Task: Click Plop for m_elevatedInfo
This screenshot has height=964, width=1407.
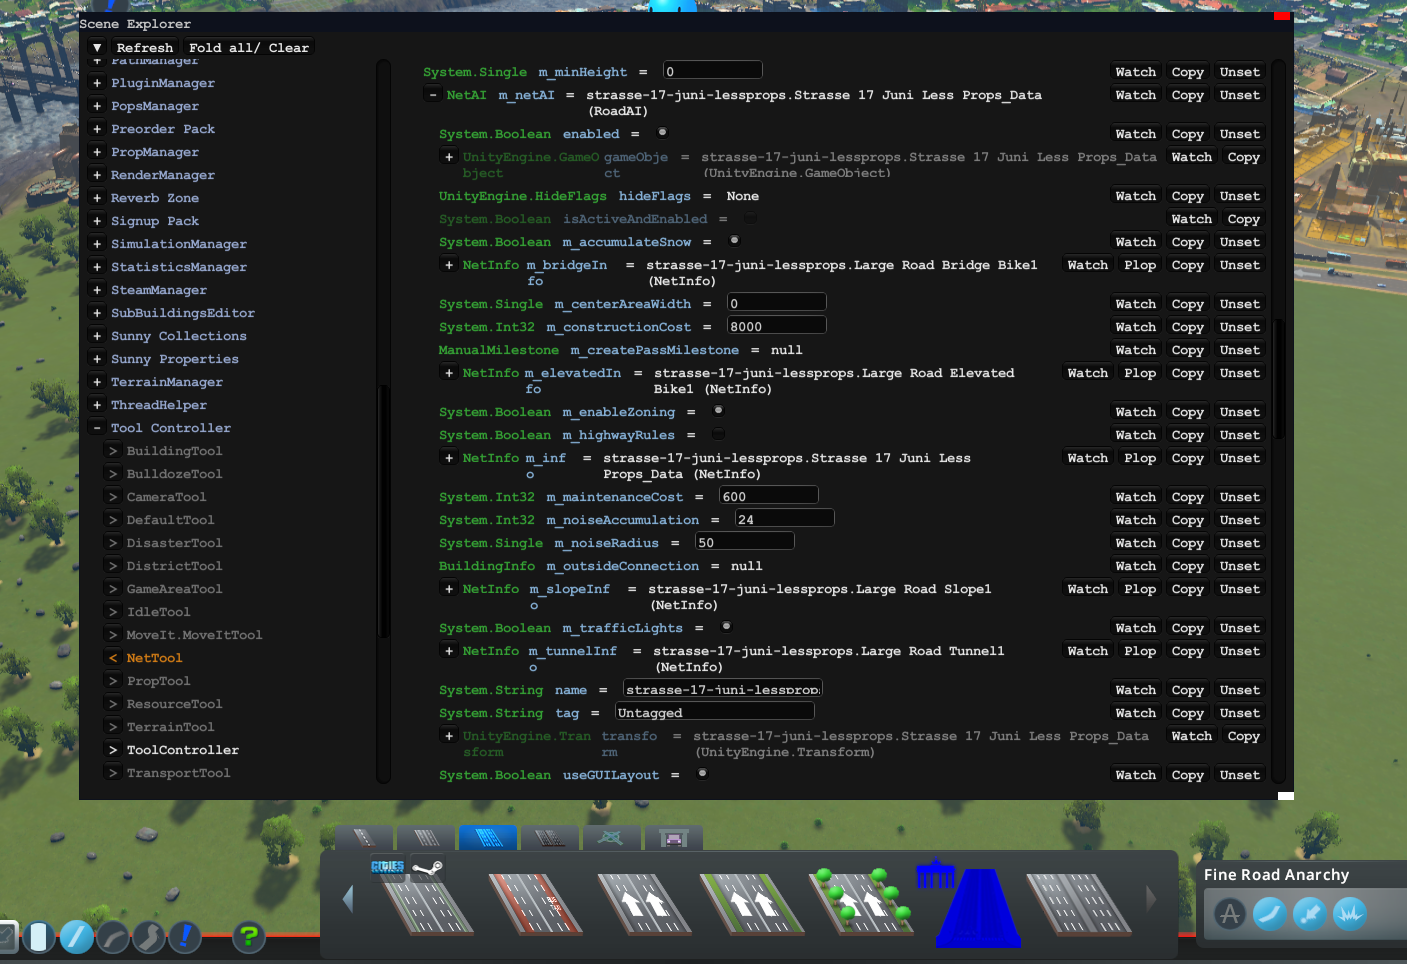Action: (1139, 373)
